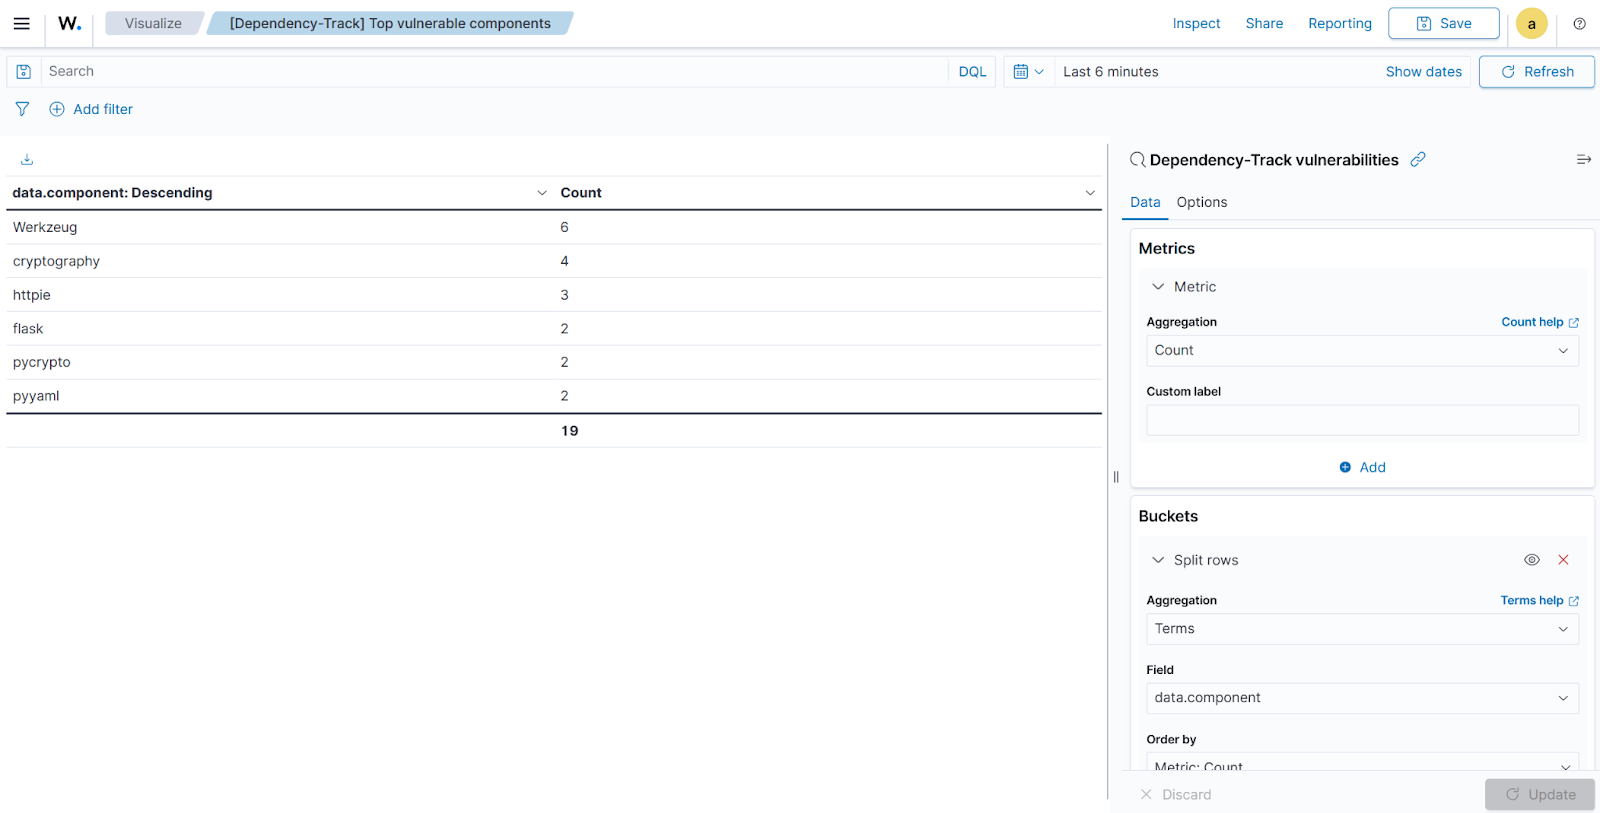Switch to the Options tab

coord(1201,202)
